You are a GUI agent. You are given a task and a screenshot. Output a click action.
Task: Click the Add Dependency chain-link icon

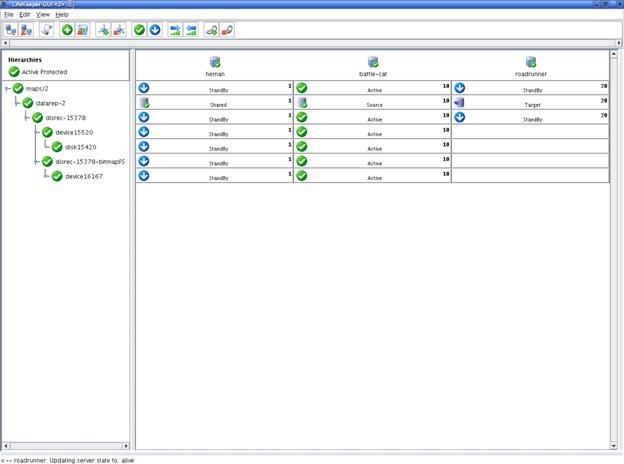click(212, 30)
